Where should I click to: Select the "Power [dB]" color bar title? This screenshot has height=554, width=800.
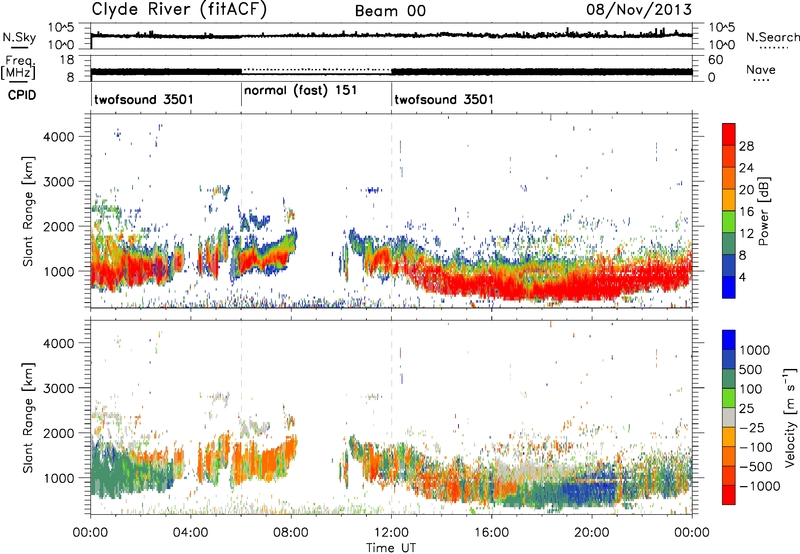pos(764,211)
